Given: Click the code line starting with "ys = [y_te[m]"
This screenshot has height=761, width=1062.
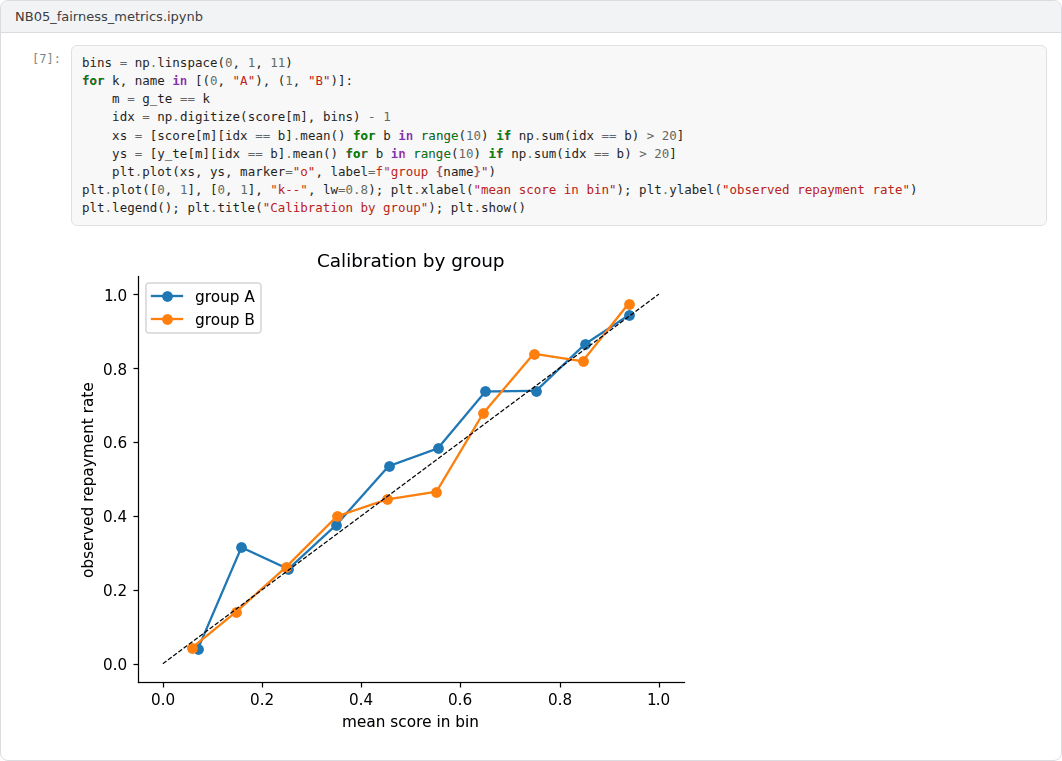Looking at the screenshot, I should coord(394,154).
